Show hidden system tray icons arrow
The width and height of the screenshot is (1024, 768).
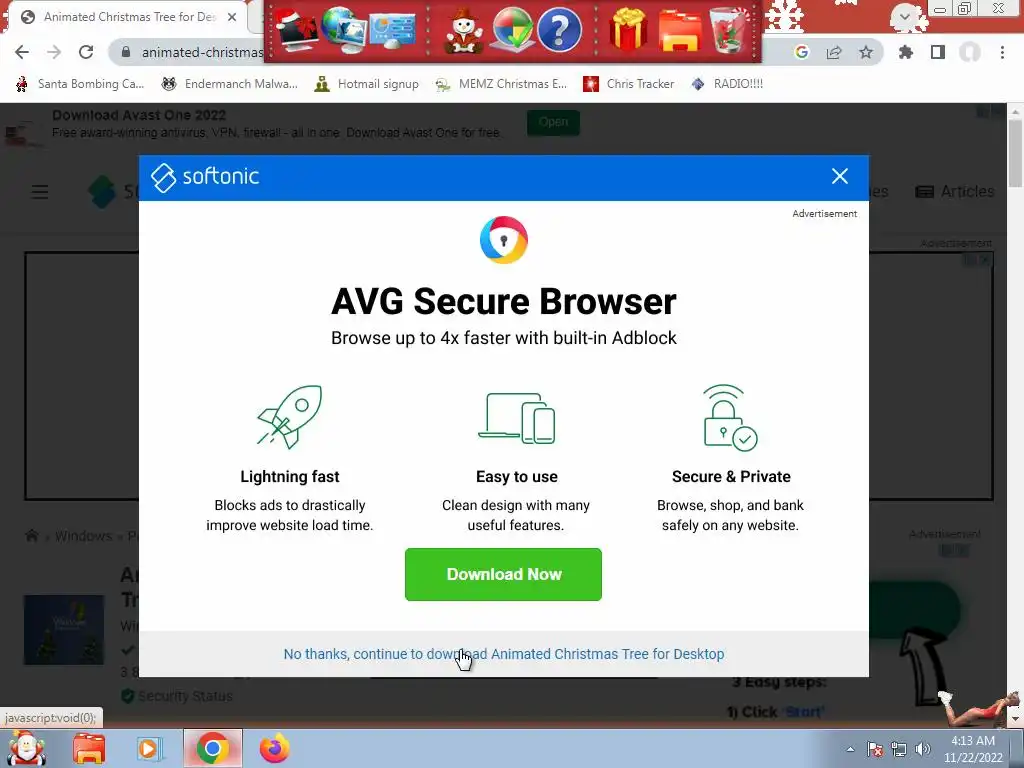coord(850,749)
